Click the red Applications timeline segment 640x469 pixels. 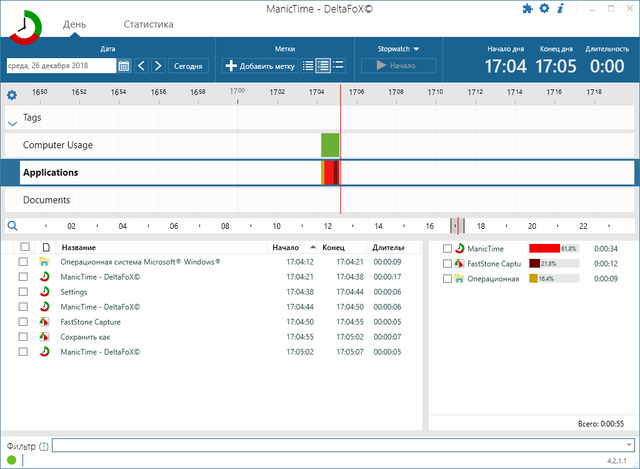(x=330, y=172)
